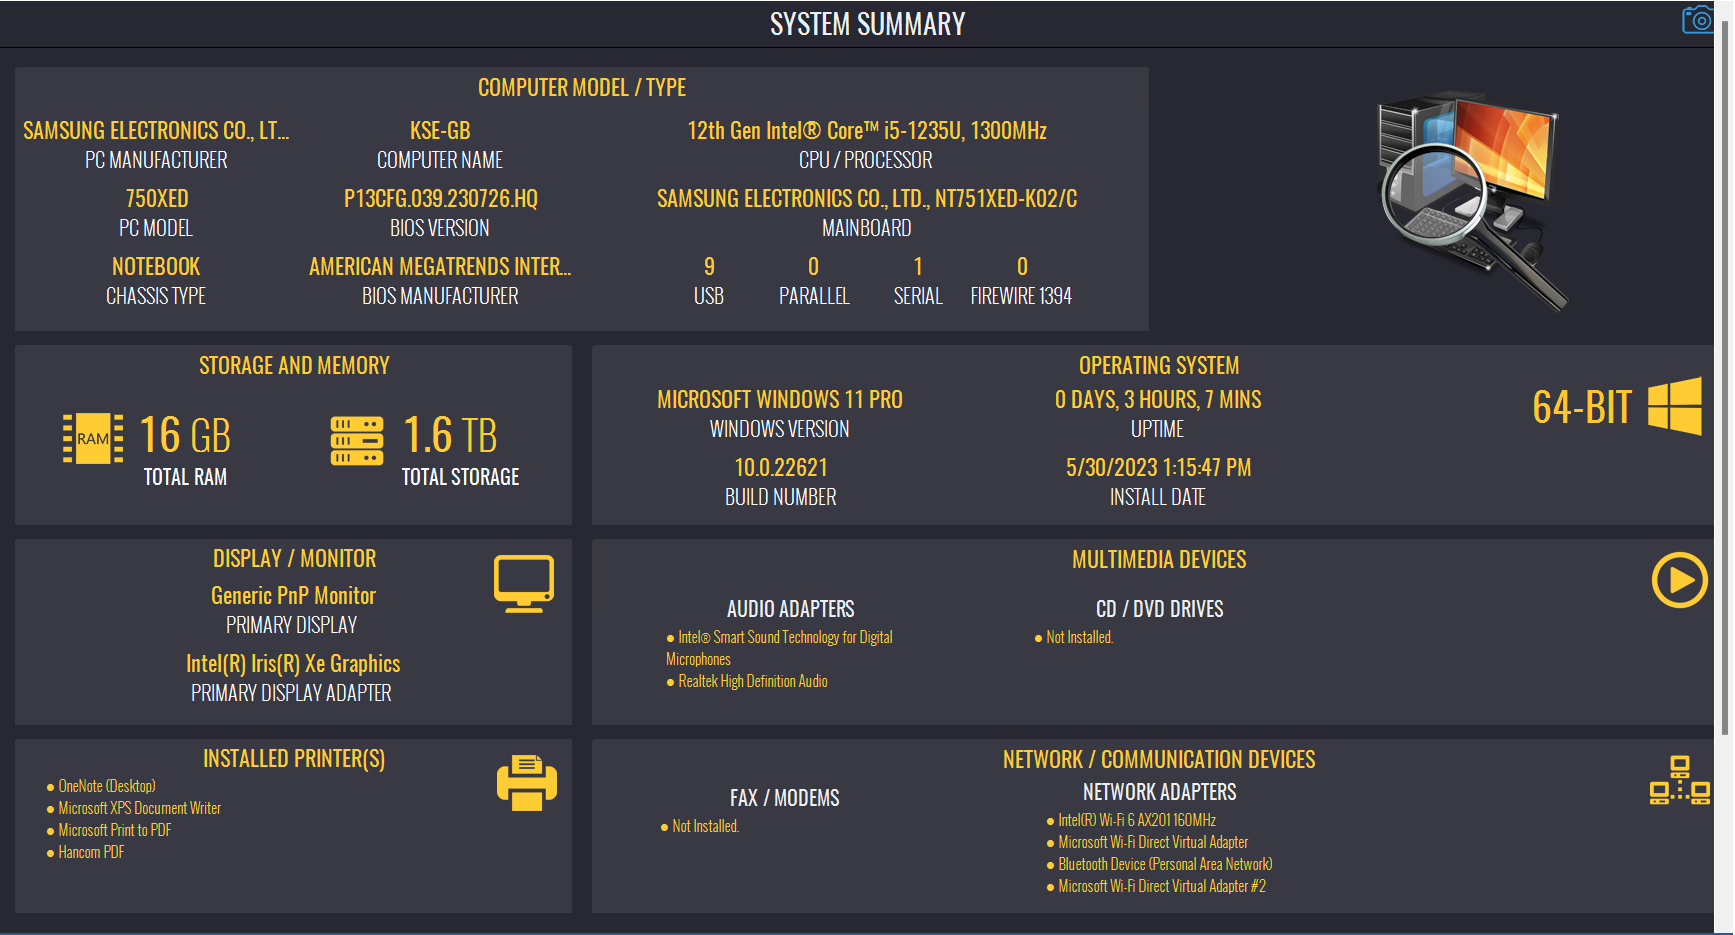The width and height of the screenshot is (1735, 935).
Task: Click the AUDIO ADAPTERS label
Action: [791, 609]
